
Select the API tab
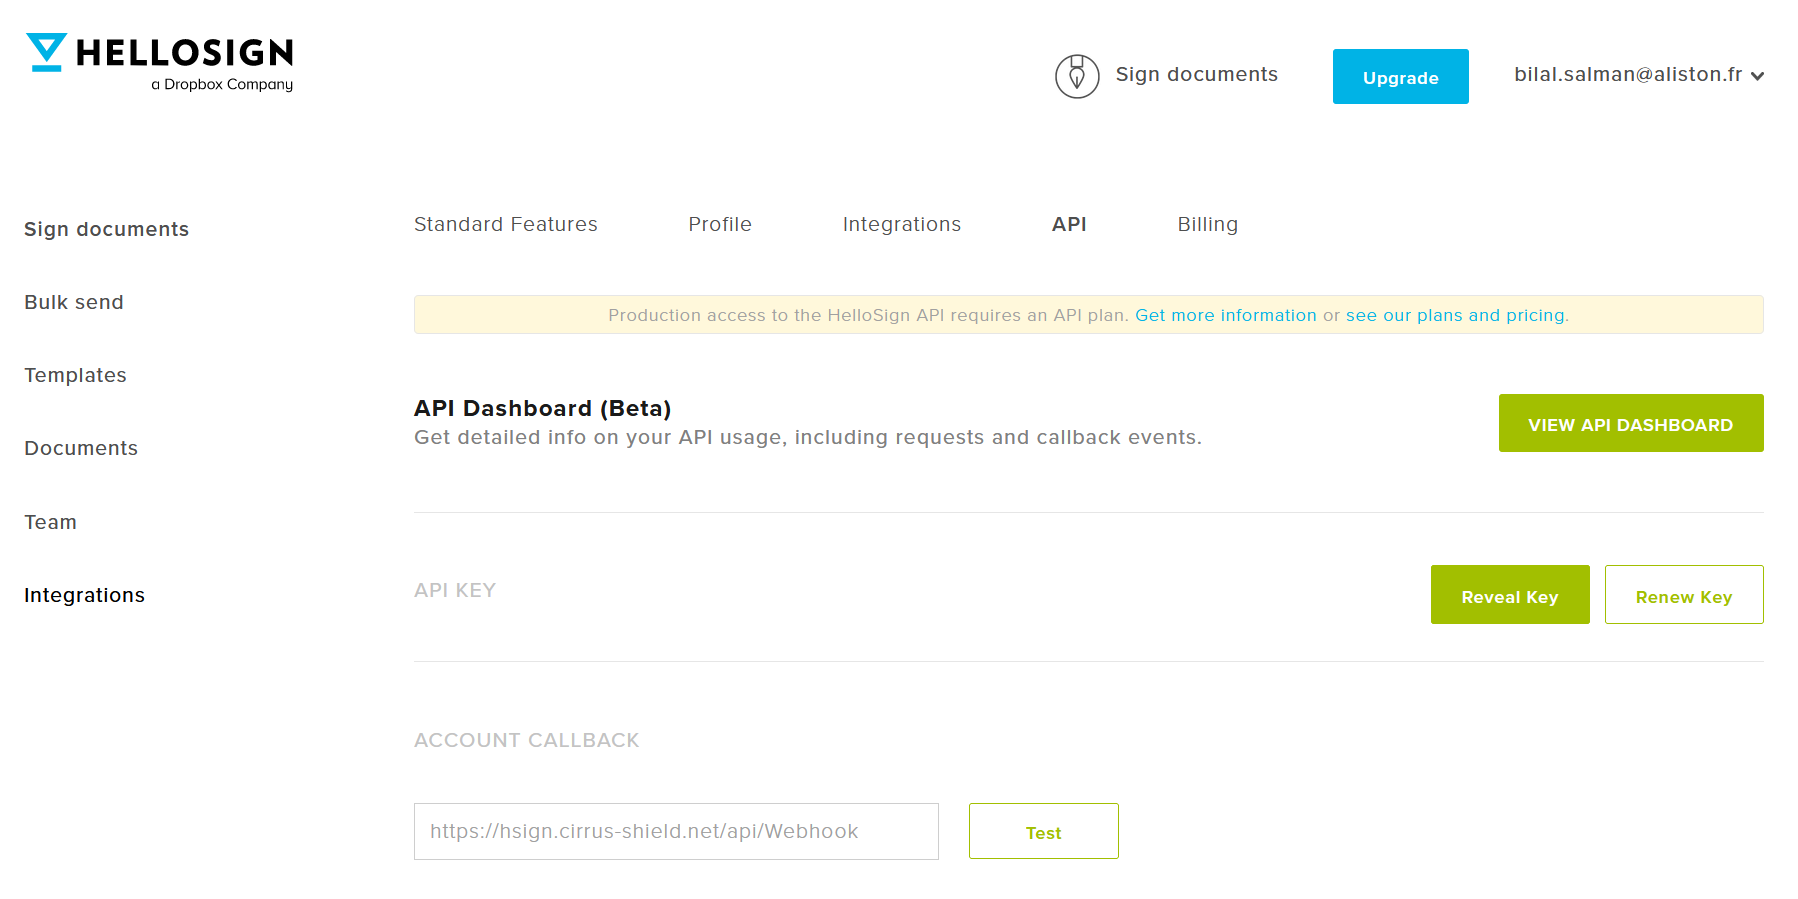1068,225
